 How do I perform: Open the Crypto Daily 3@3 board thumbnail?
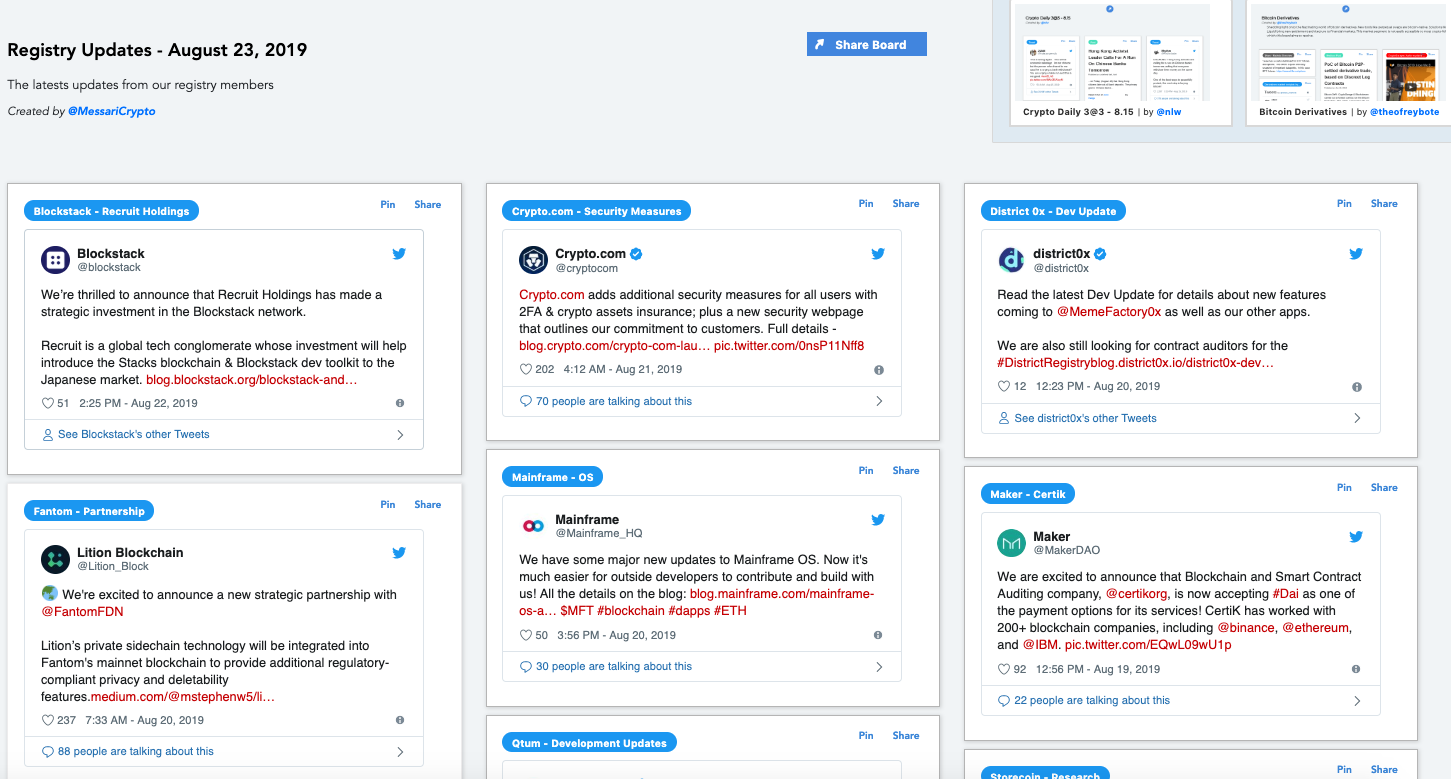point(1112,58)
